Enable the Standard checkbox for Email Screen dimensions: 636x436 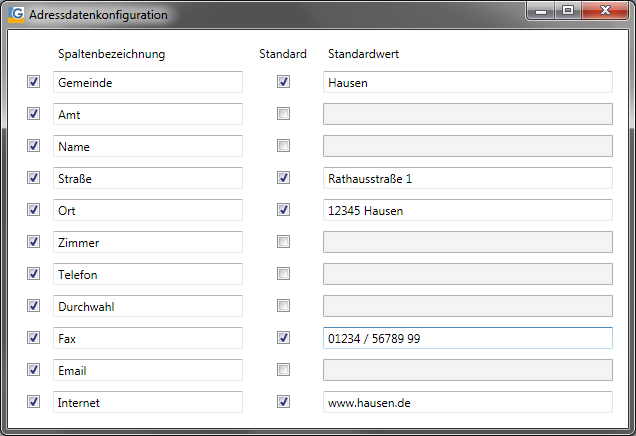coord(284,370)
